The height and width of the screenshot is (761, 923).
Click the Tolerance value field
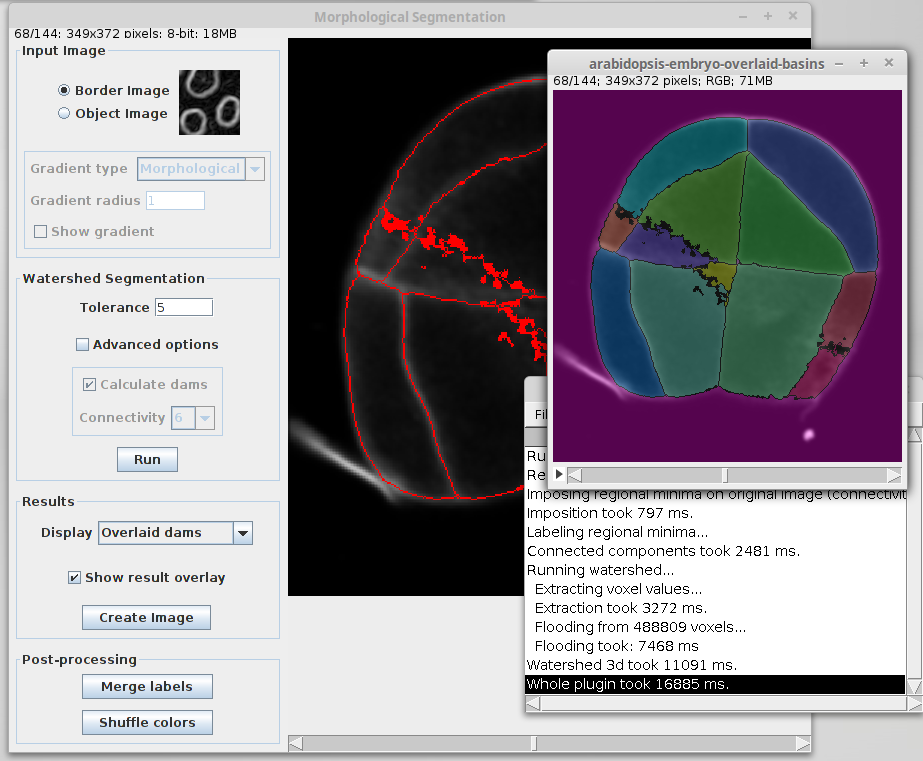coord(184,307)
